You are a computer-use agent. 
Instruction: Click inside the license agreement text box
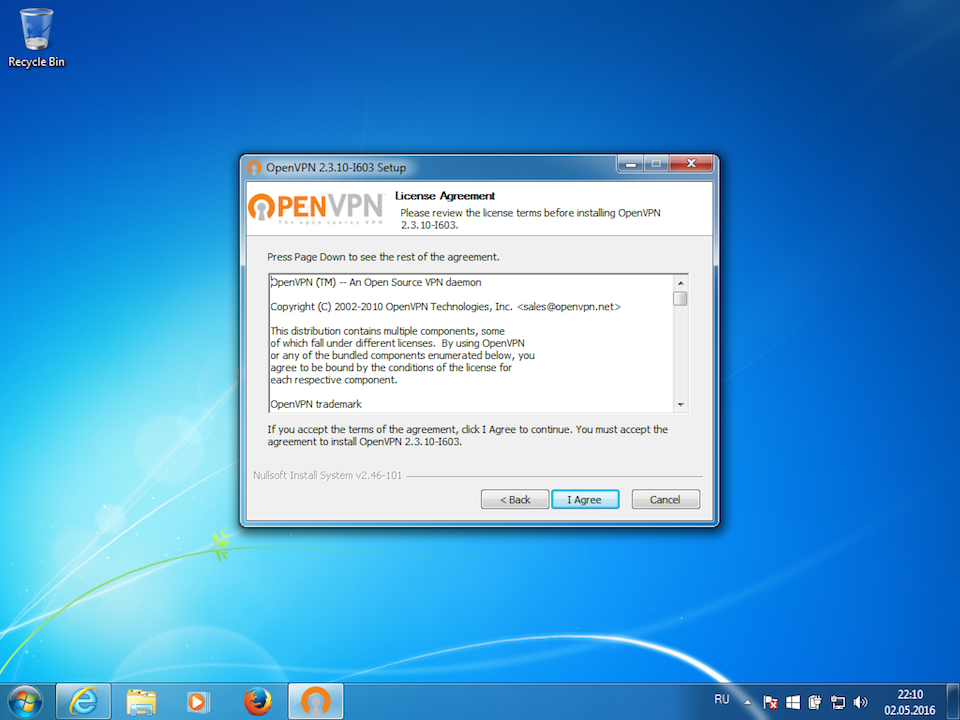coord(470,343)
